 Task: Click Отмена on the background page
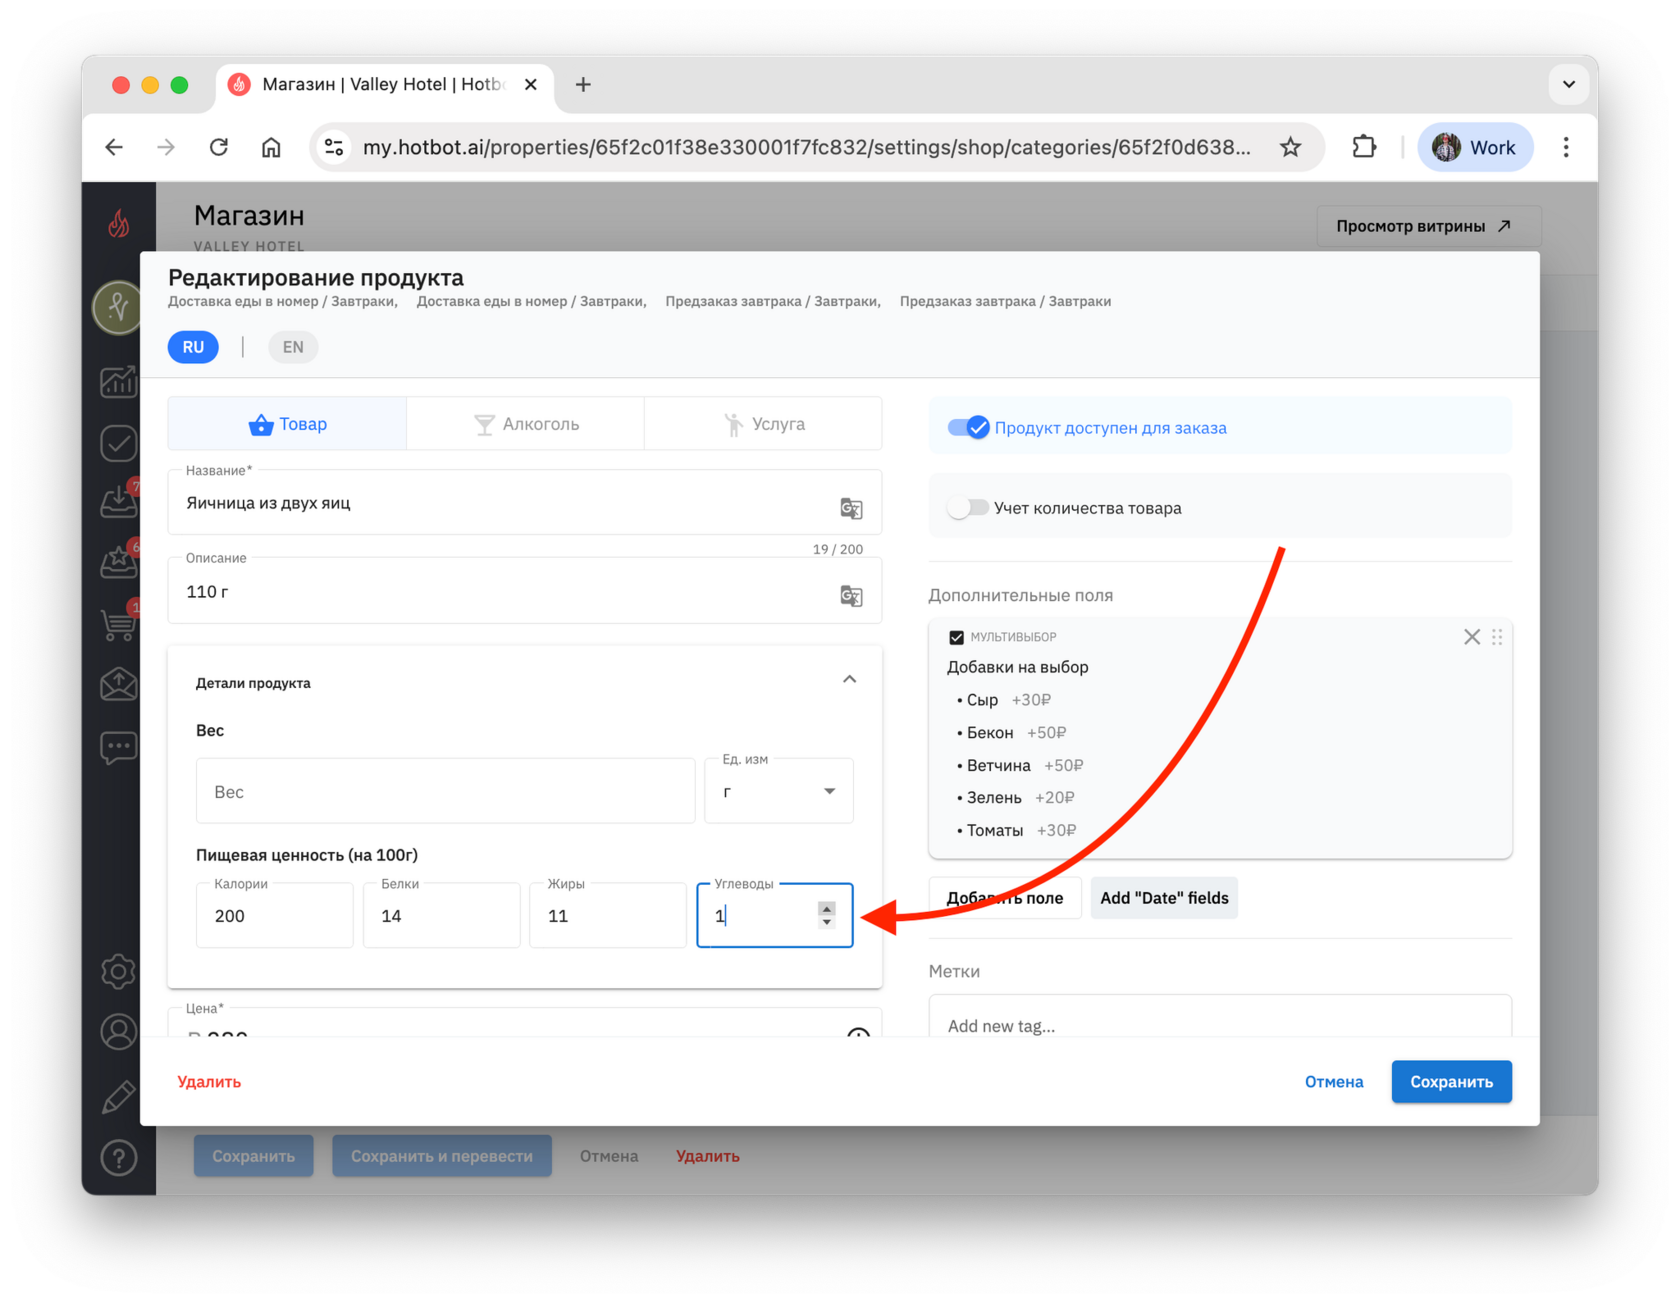click(x=609, y=1156)
